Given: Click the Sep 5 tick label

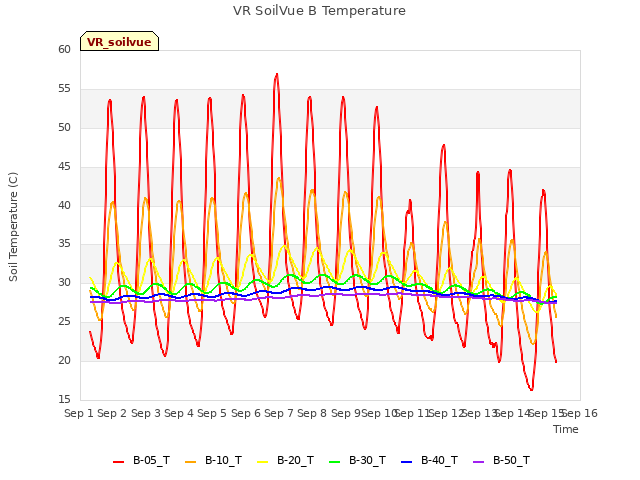Looking at the screenshot, I should point(212,413).
